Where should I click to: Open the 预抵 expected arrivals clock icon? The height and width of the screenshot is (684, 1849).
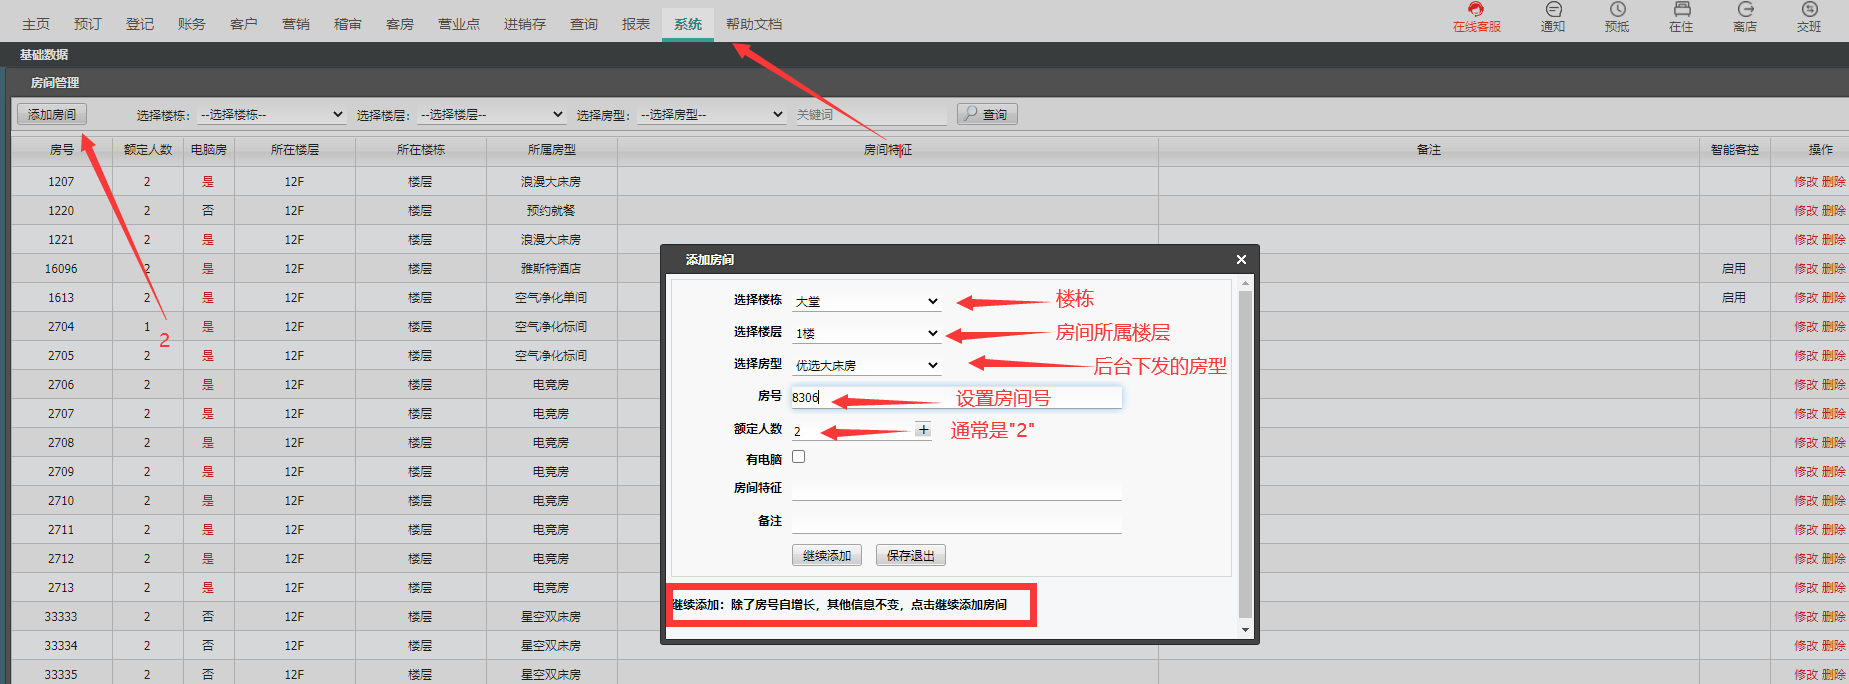[1617, 10]
